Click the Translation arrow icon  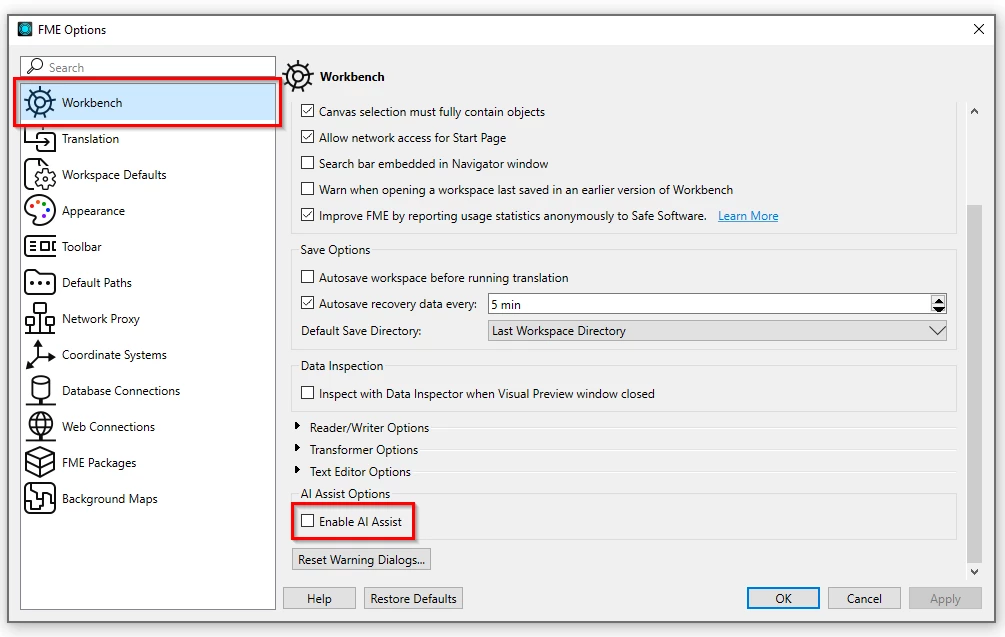[x=40, y=139]
